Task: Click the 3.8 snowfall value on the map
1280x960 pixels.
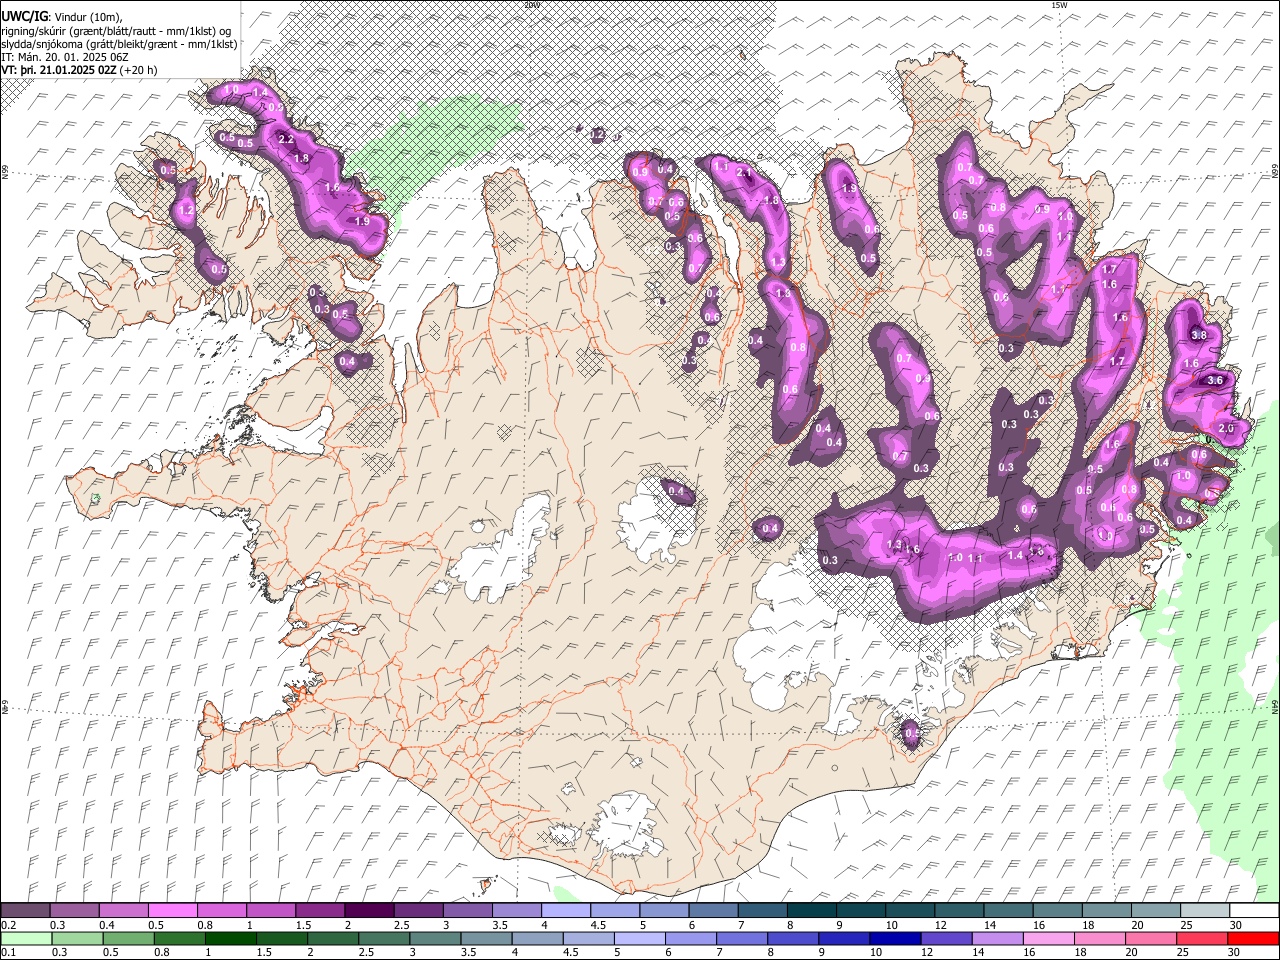Action: click(x=1199, y=335)
